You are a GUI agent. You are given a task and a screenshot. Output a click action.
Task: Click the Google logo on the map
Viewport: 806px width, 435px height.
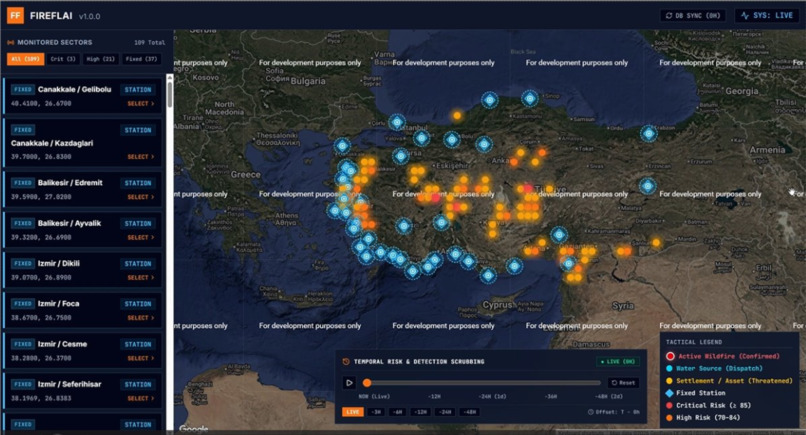point(194,428)
